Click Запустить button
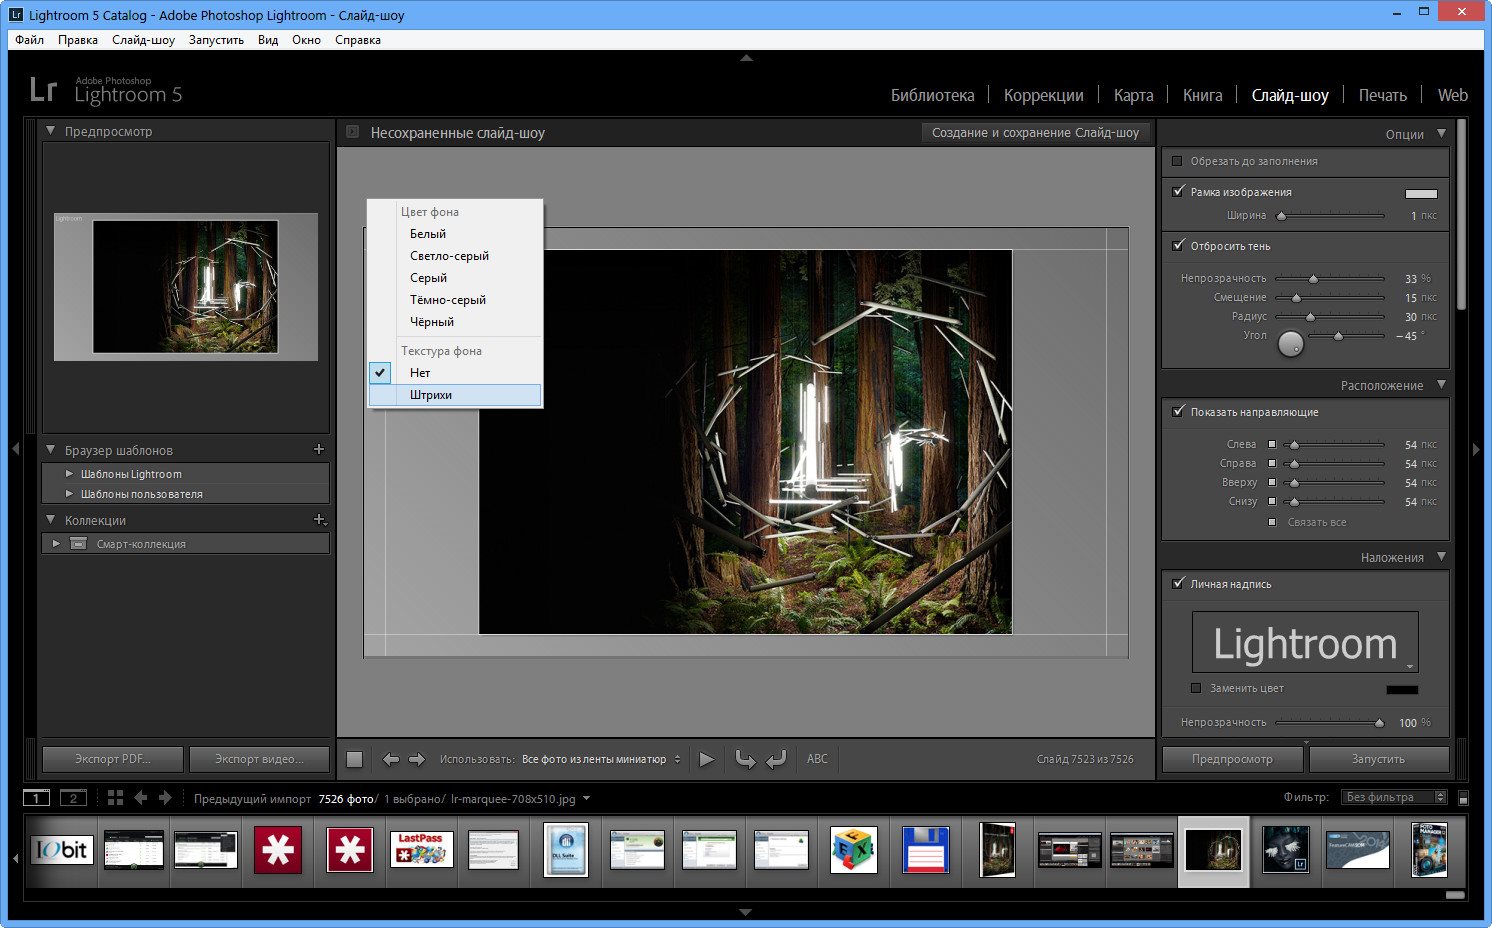Screen dimensions: 1492x928 click(x=1378, y=759)
